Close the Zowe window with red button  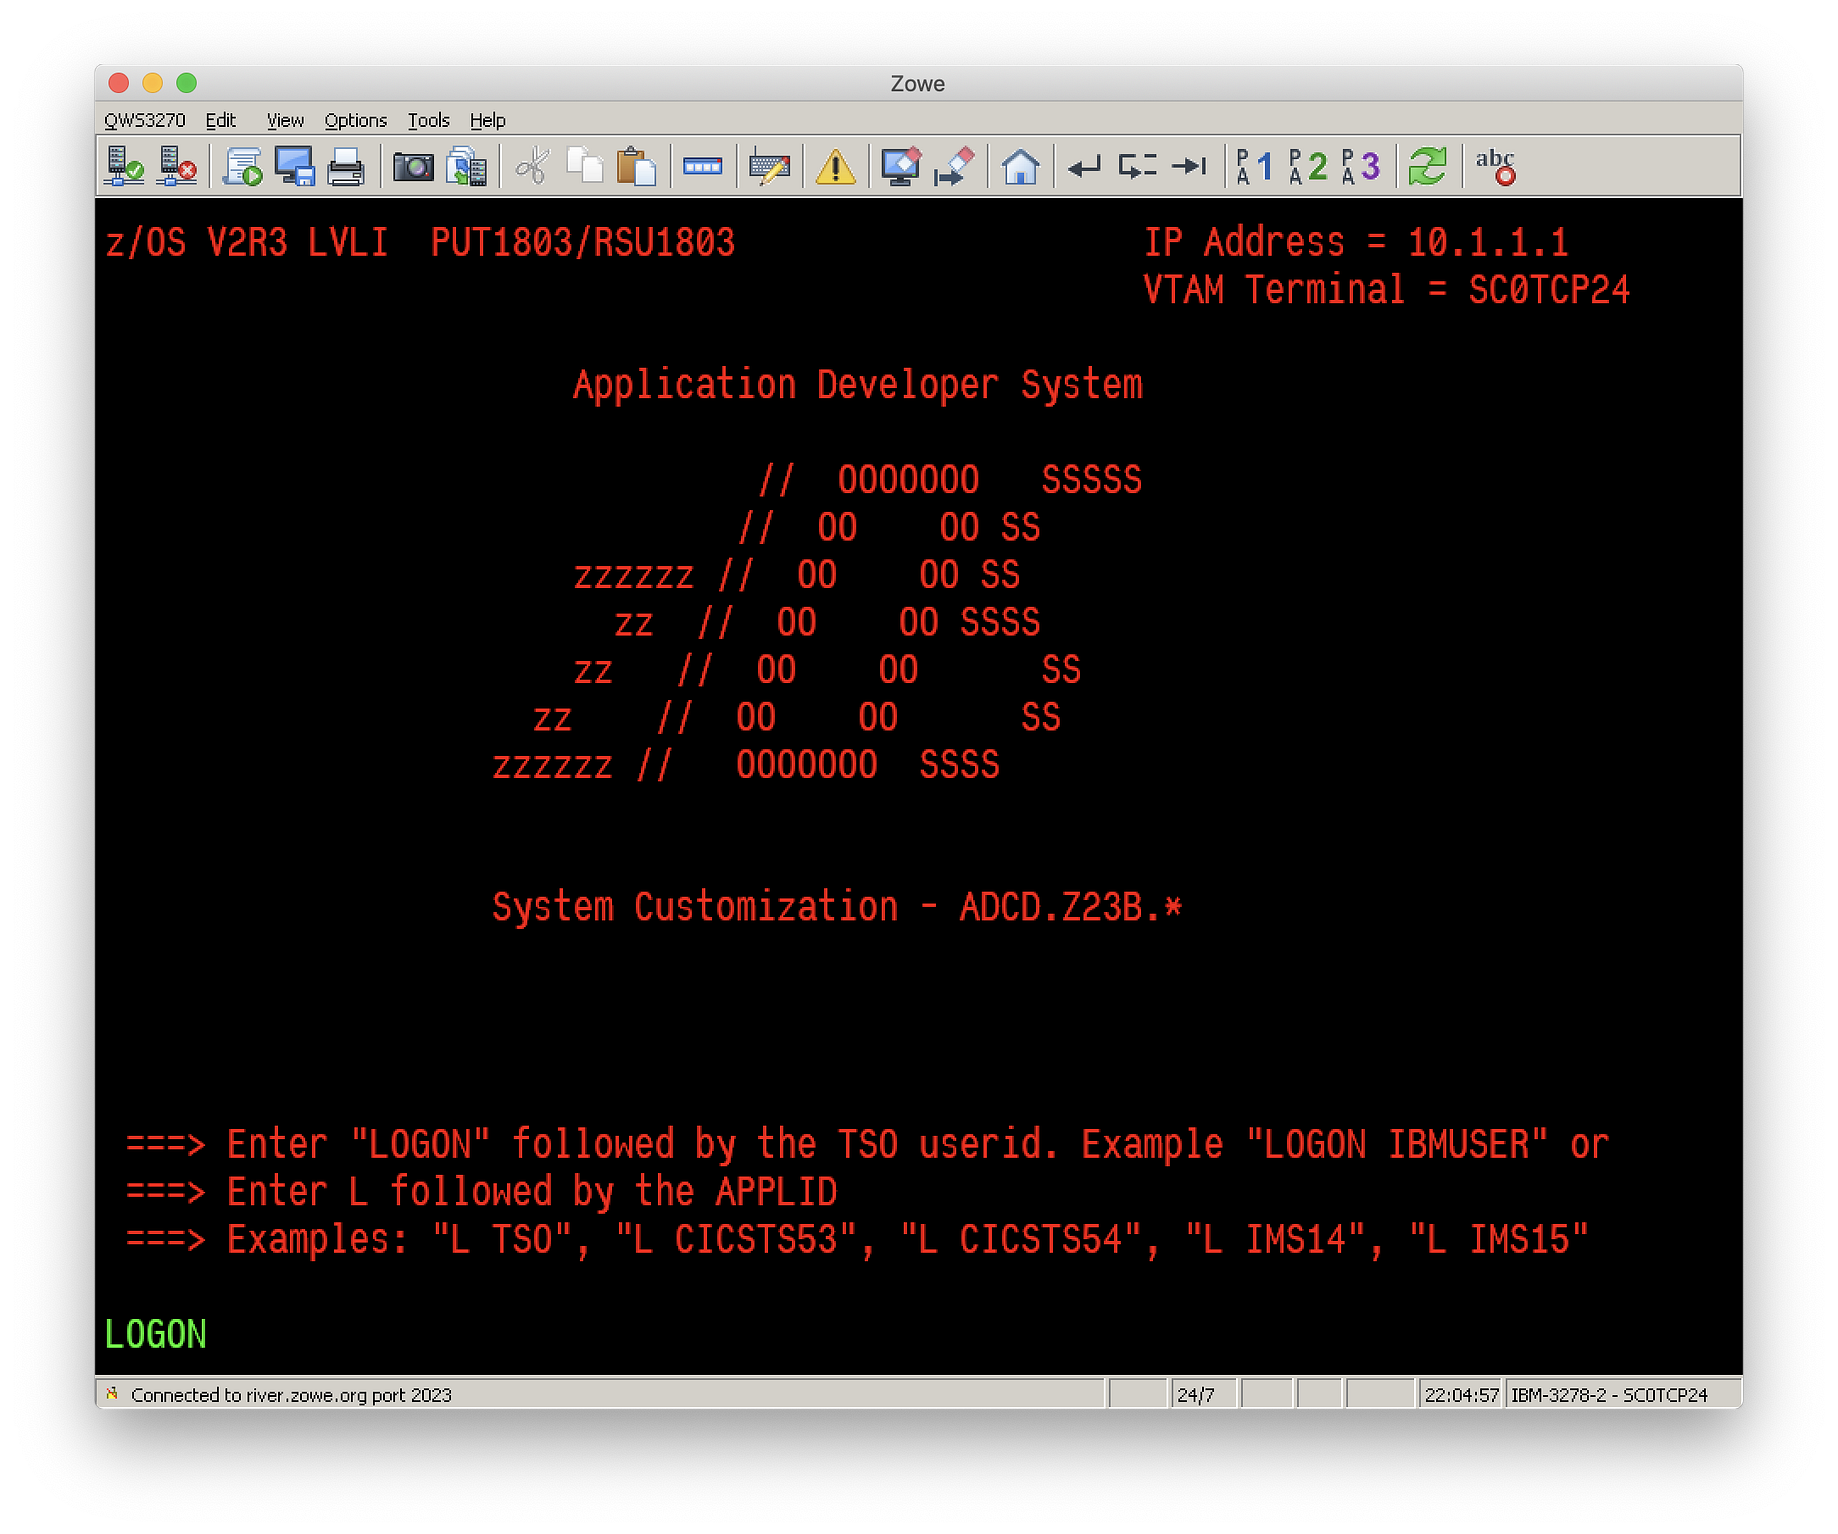119,83
